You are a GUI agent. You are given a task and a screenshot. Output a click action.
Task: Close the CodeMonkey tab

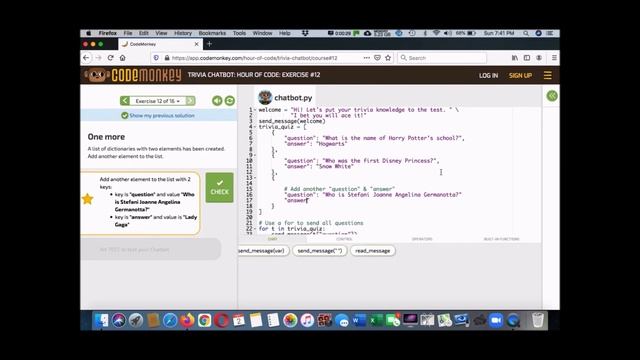196,44
